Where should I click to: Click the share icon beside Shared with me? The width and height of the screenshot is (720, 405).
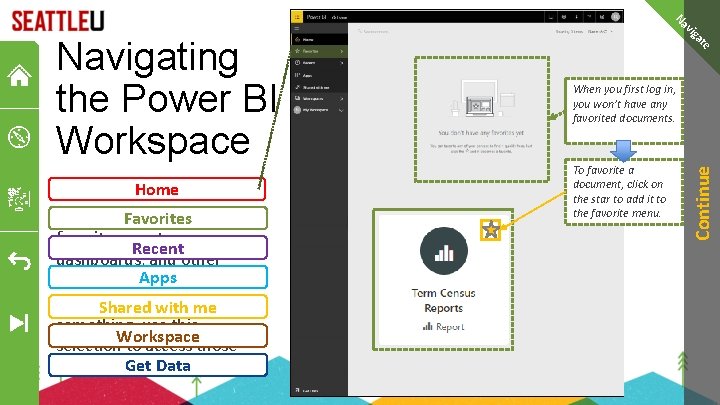pos(298,87)
